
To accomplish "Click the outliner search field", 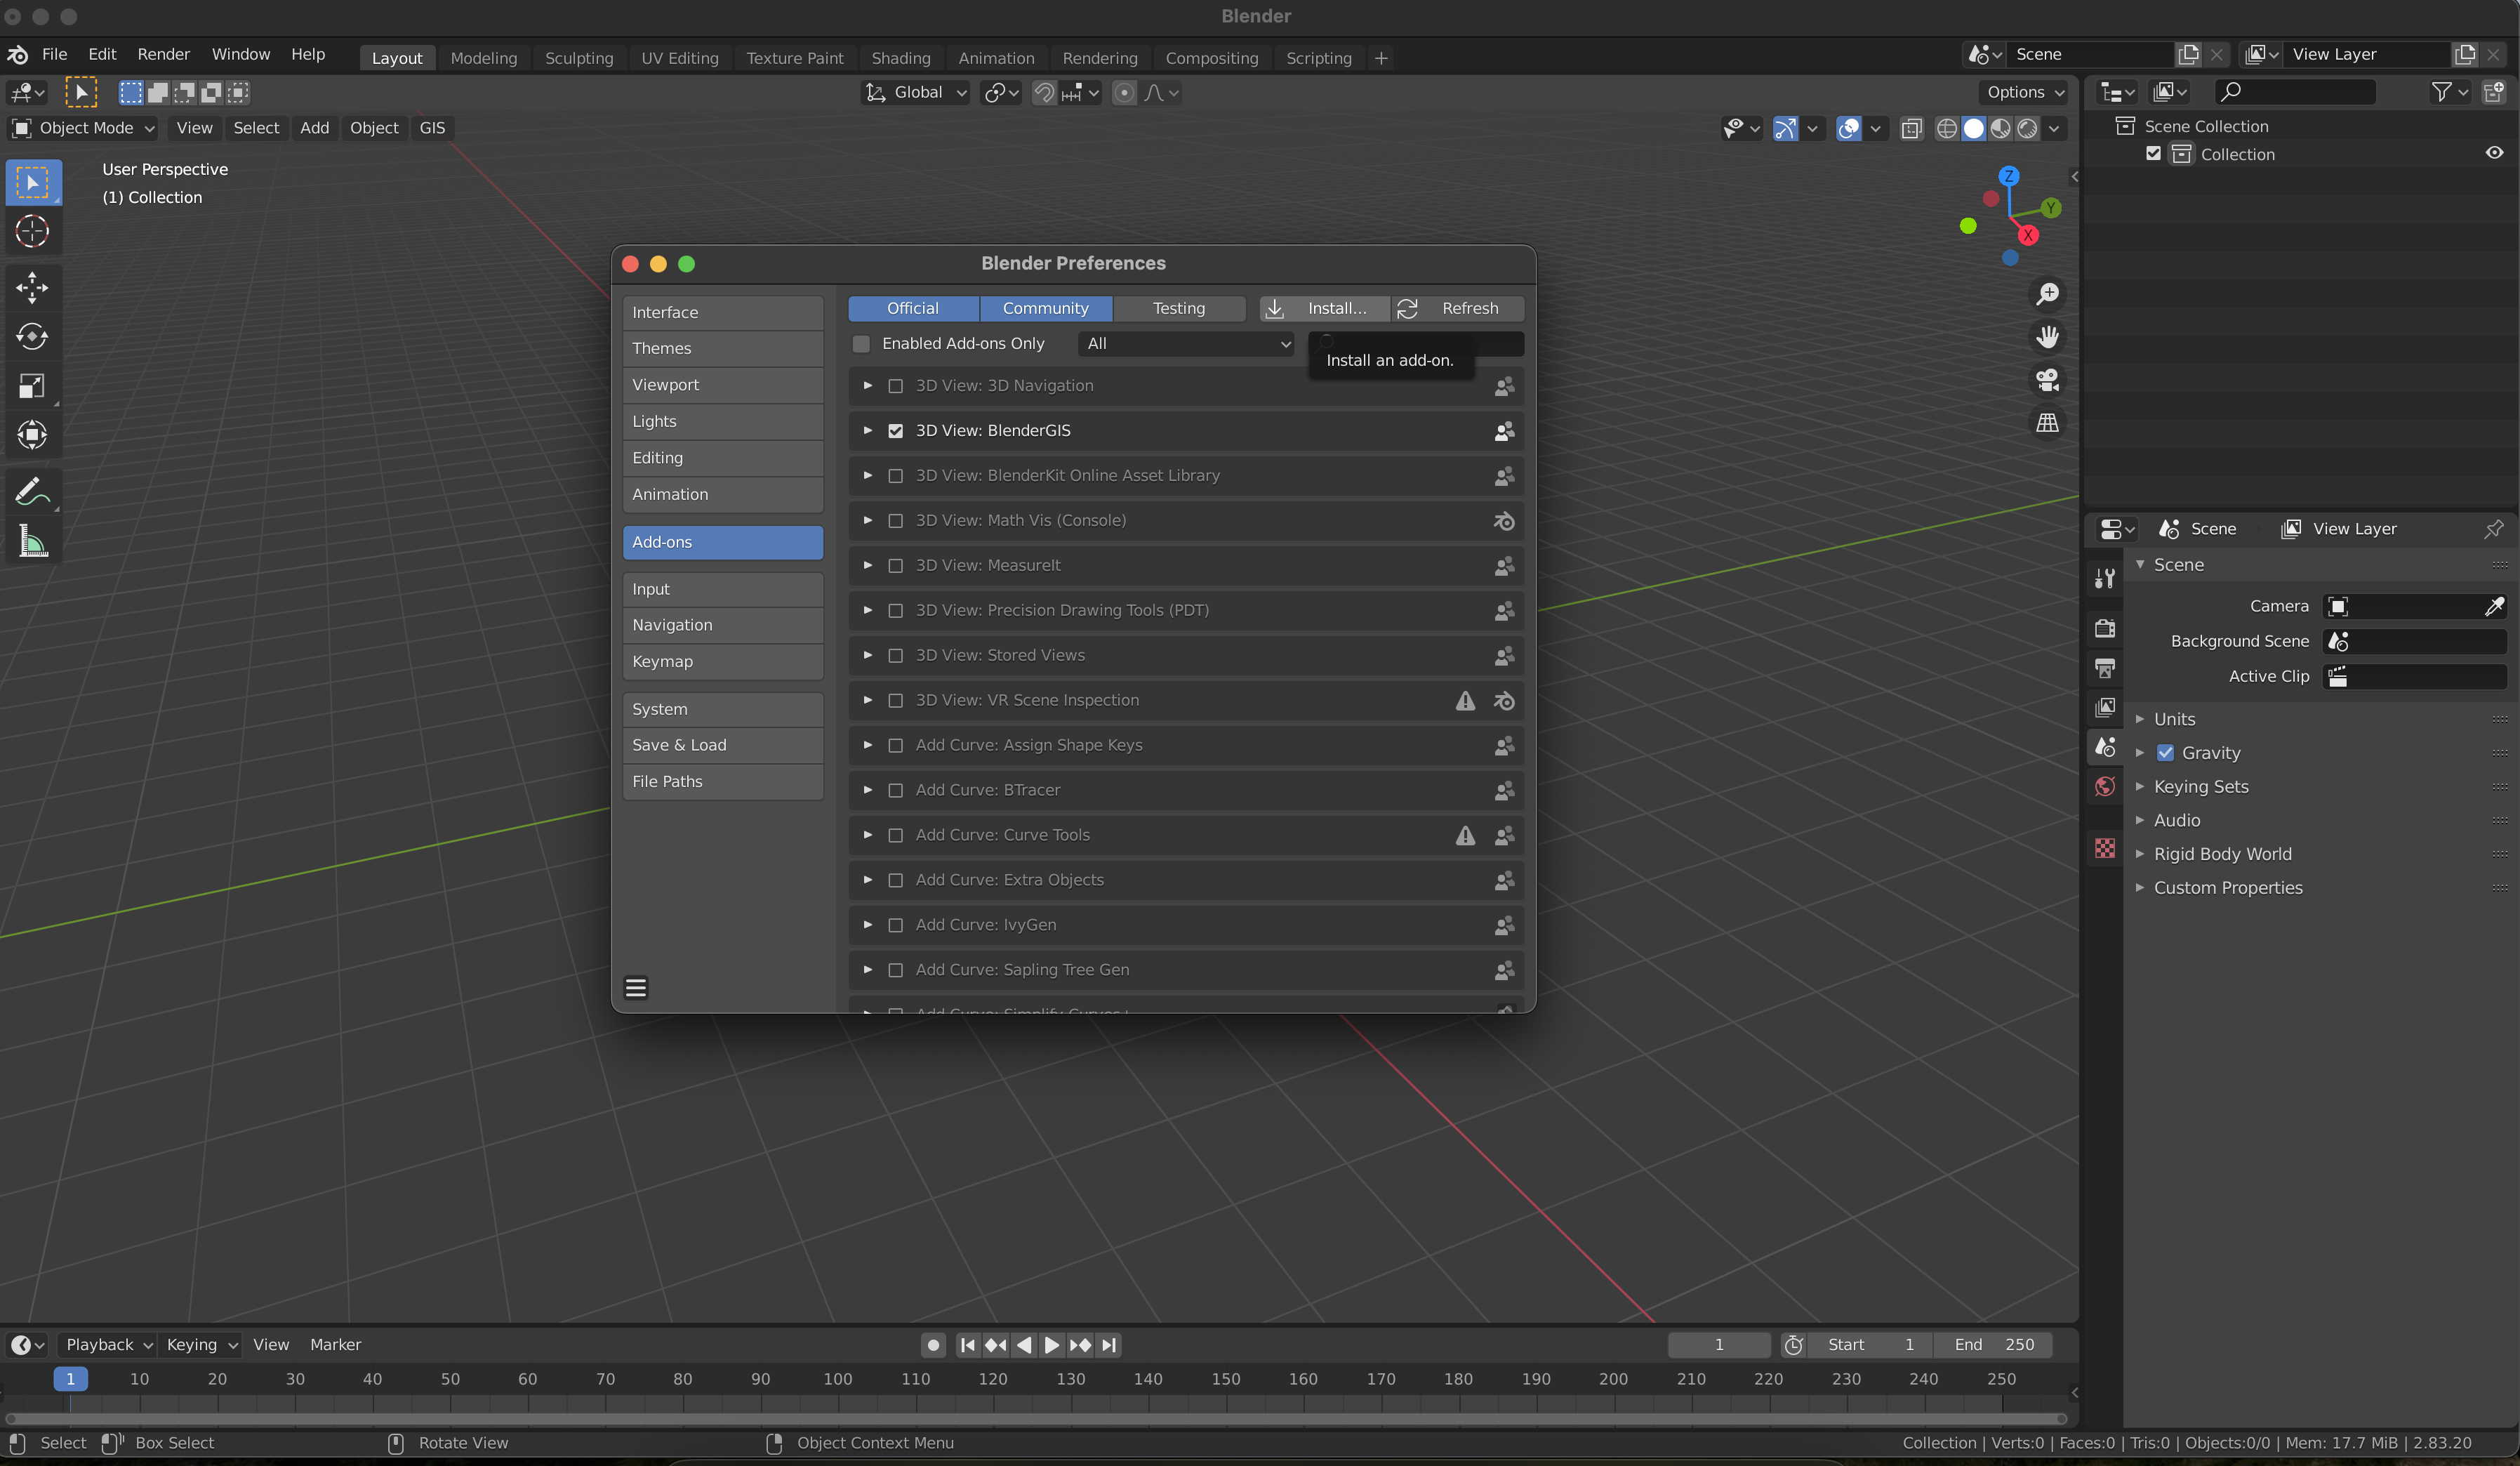I will [x=2293, y=92].
